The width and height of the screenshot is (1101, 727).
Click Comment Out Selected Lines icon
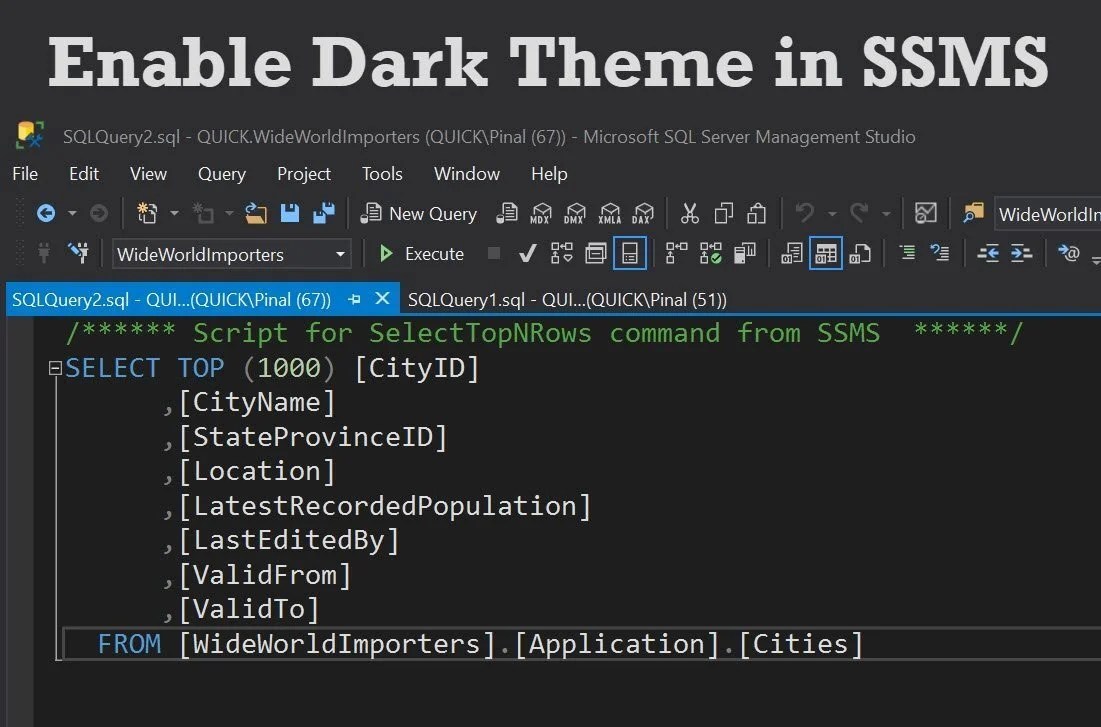907,253
